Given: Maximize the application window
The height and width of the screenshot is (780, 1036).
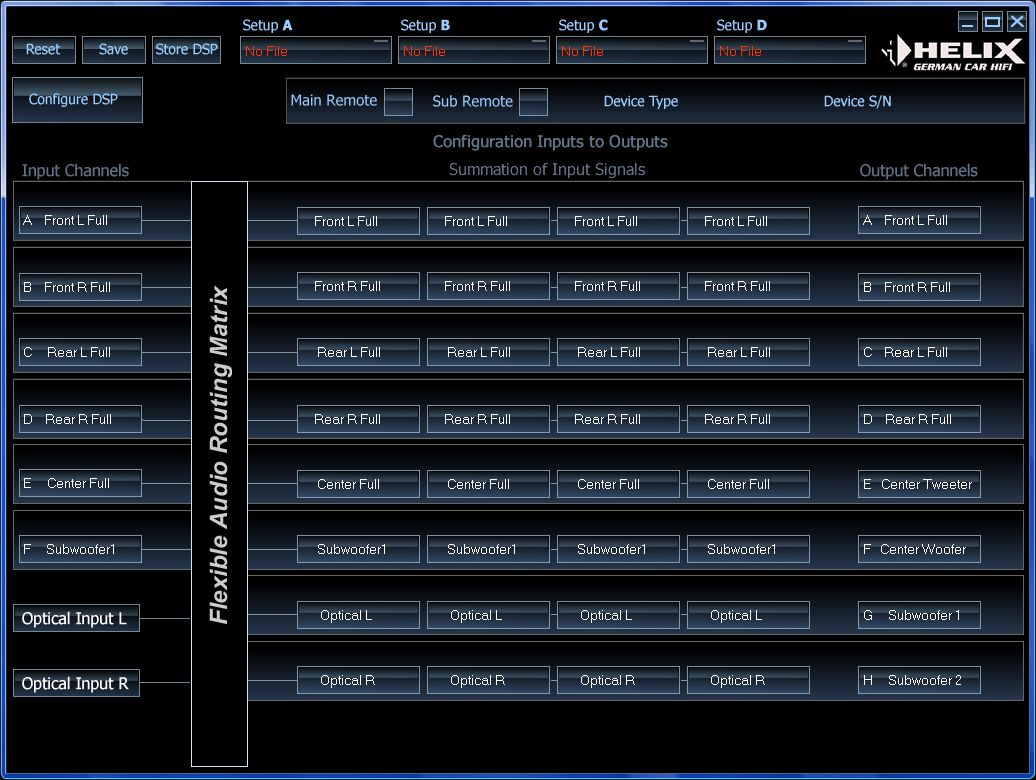Looking at the screenshot, I should [x=992, y=22].
